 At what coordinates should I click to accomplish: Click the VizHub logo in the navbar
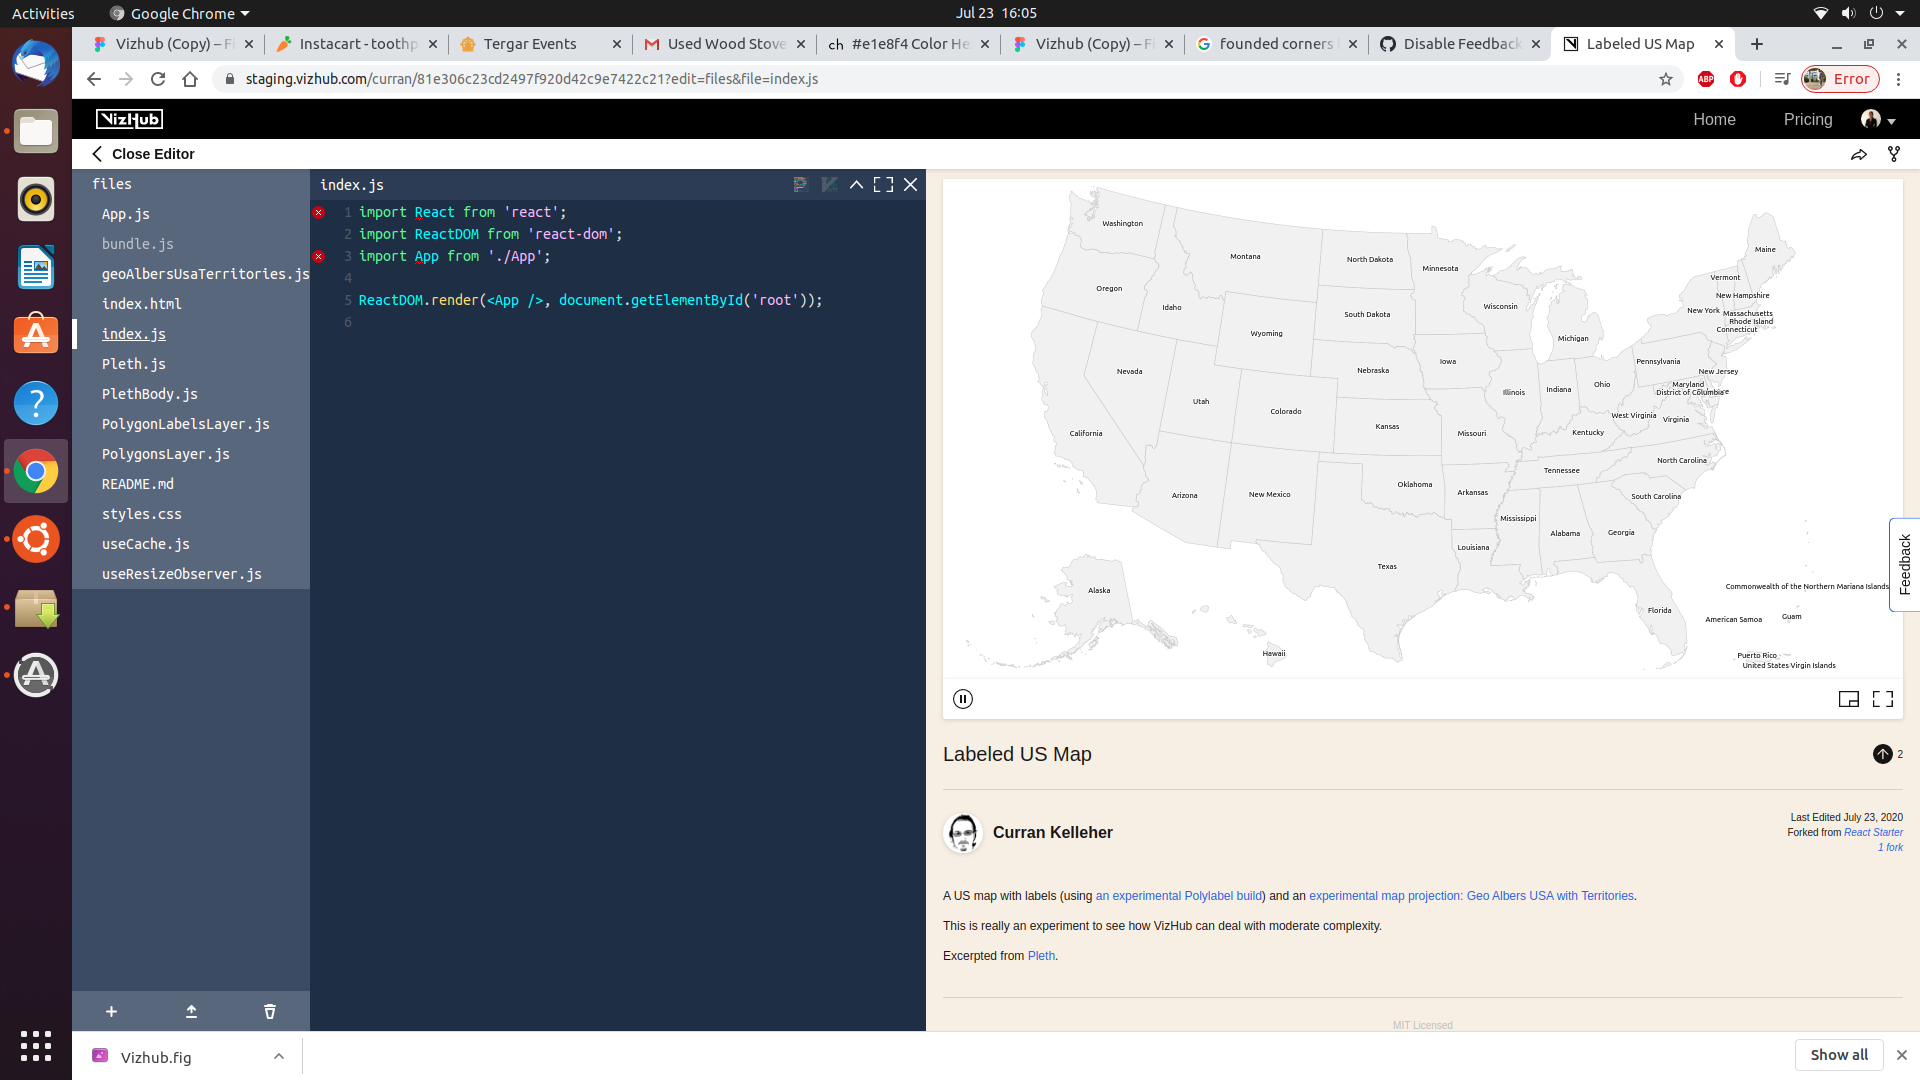pos(128,119)
